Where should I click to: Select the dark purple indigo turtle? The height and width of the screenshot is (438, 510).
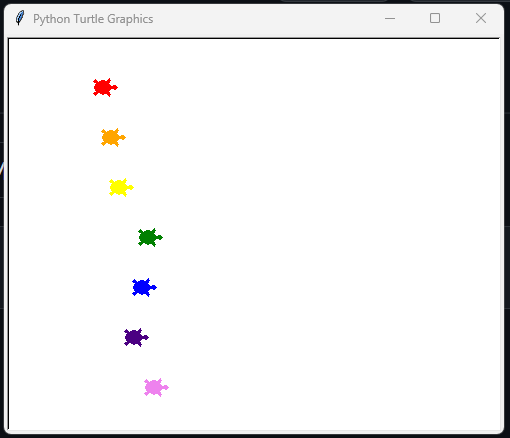136,337
